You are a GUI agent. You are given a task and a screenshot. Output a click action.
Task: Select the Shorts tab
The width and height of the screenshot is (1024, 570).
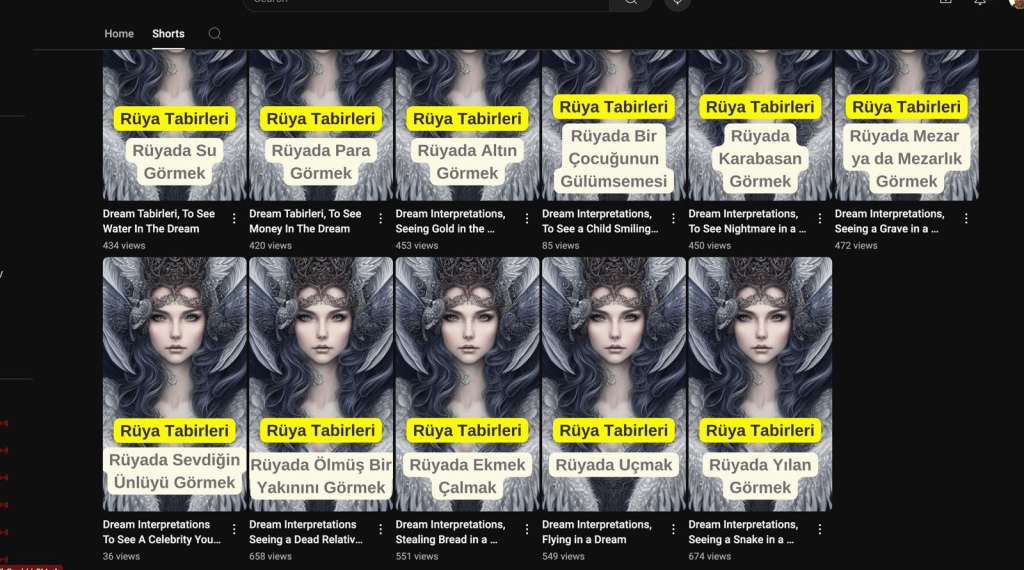tap(168, 34)
